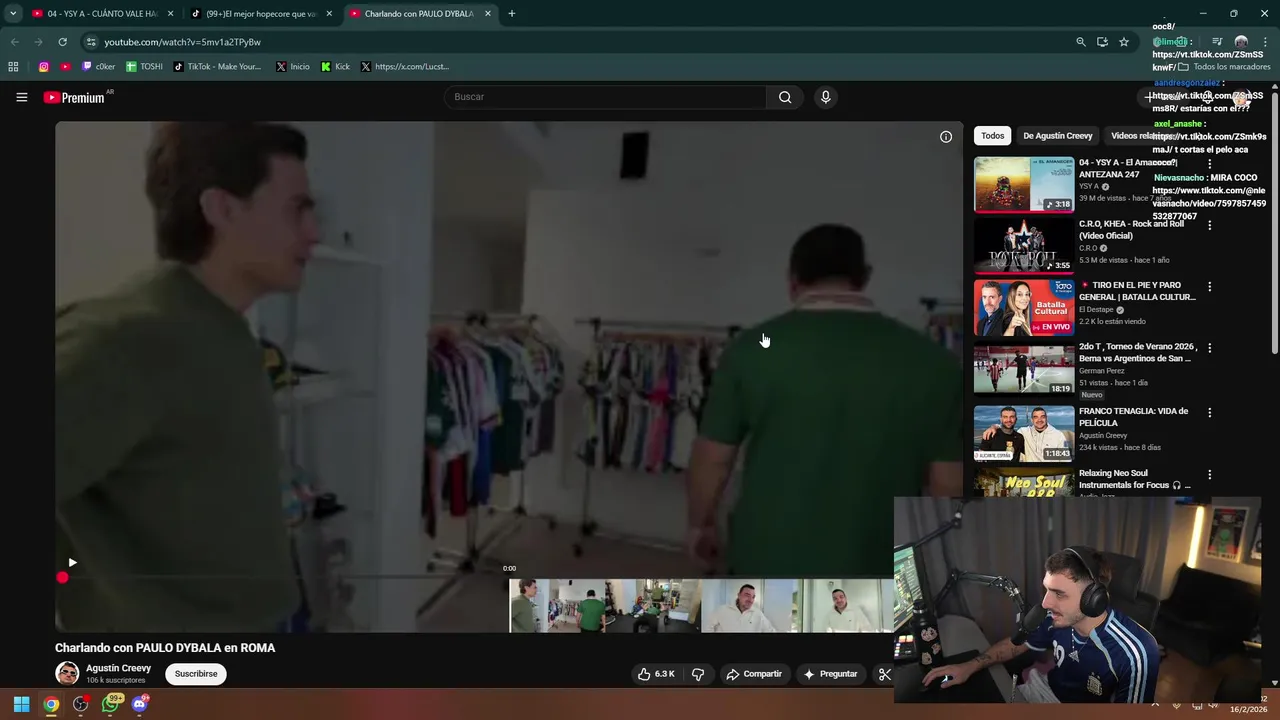The image size is (1280, 720).
Task: Open the Kick bookmark
Action: [x=335, y=67]
